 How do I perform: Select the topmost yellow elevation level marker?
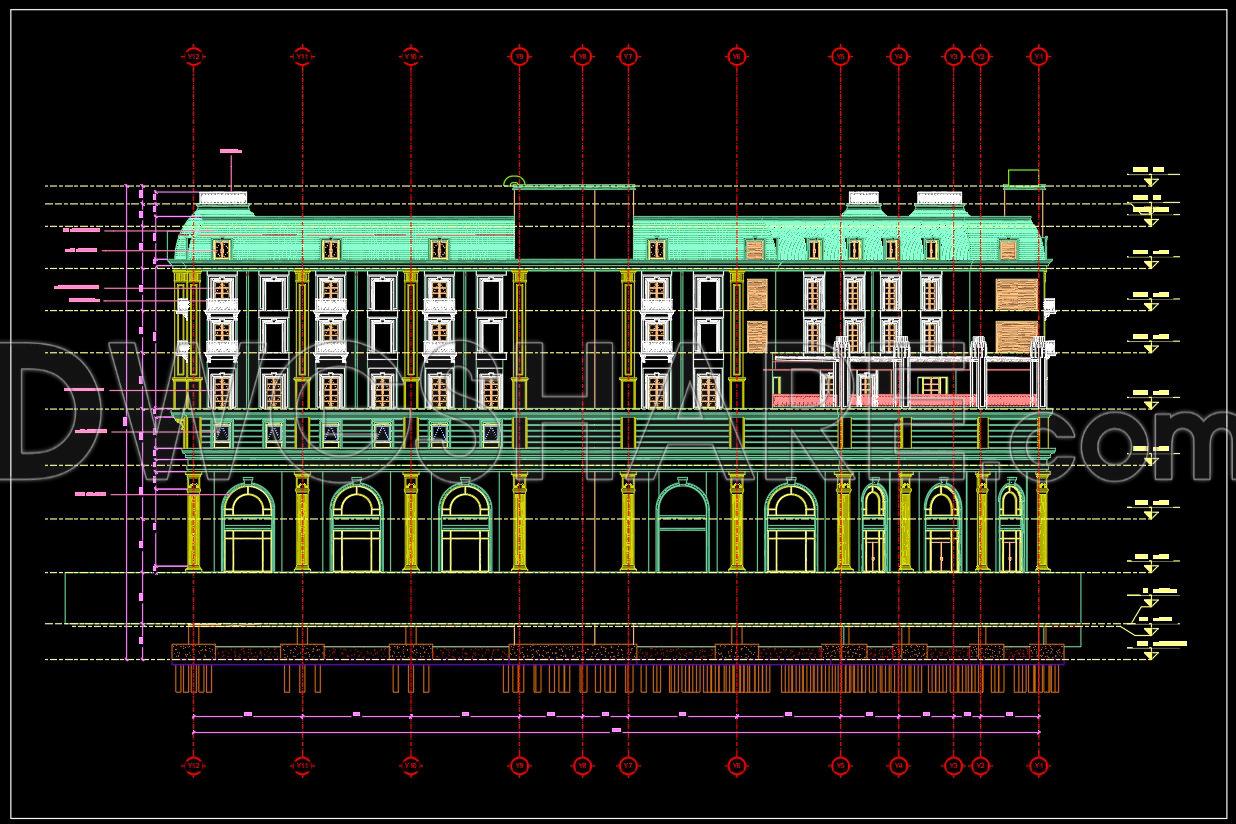pyautogui.click(x=1150, y=176)
